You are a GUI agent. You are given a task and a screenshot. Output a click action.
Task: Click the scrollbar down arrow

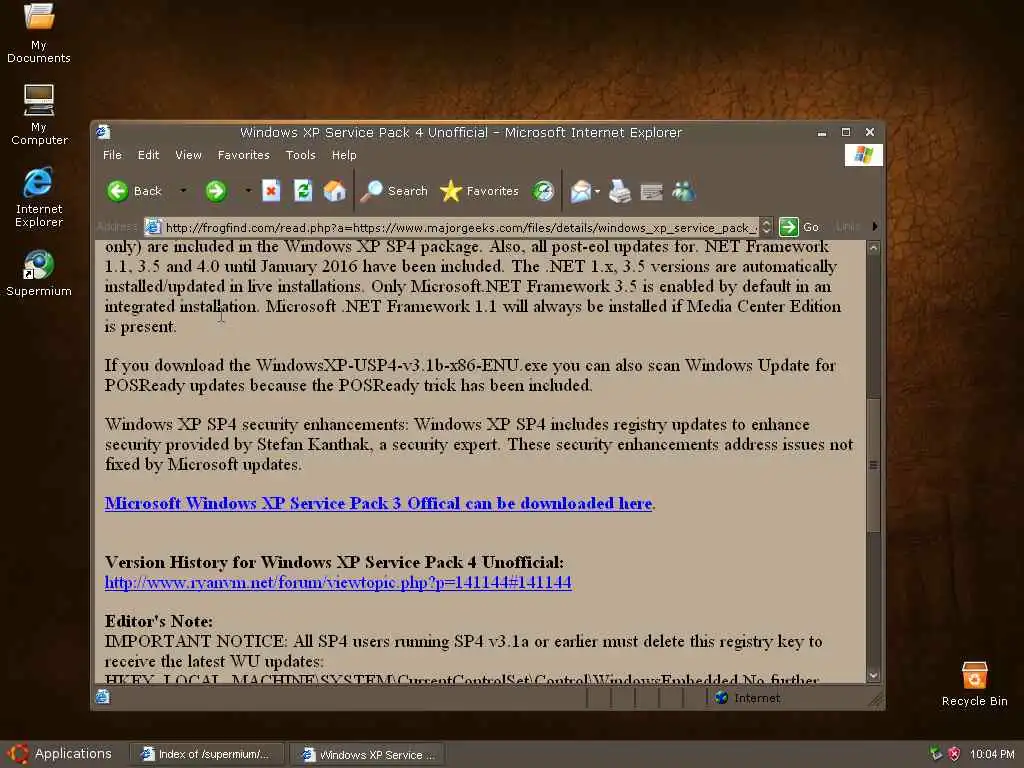[x=873, y=676]
